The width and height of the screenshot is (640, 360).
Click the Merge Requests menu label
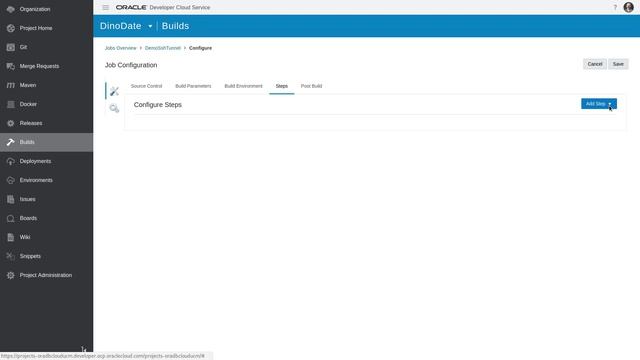[39, 66]
